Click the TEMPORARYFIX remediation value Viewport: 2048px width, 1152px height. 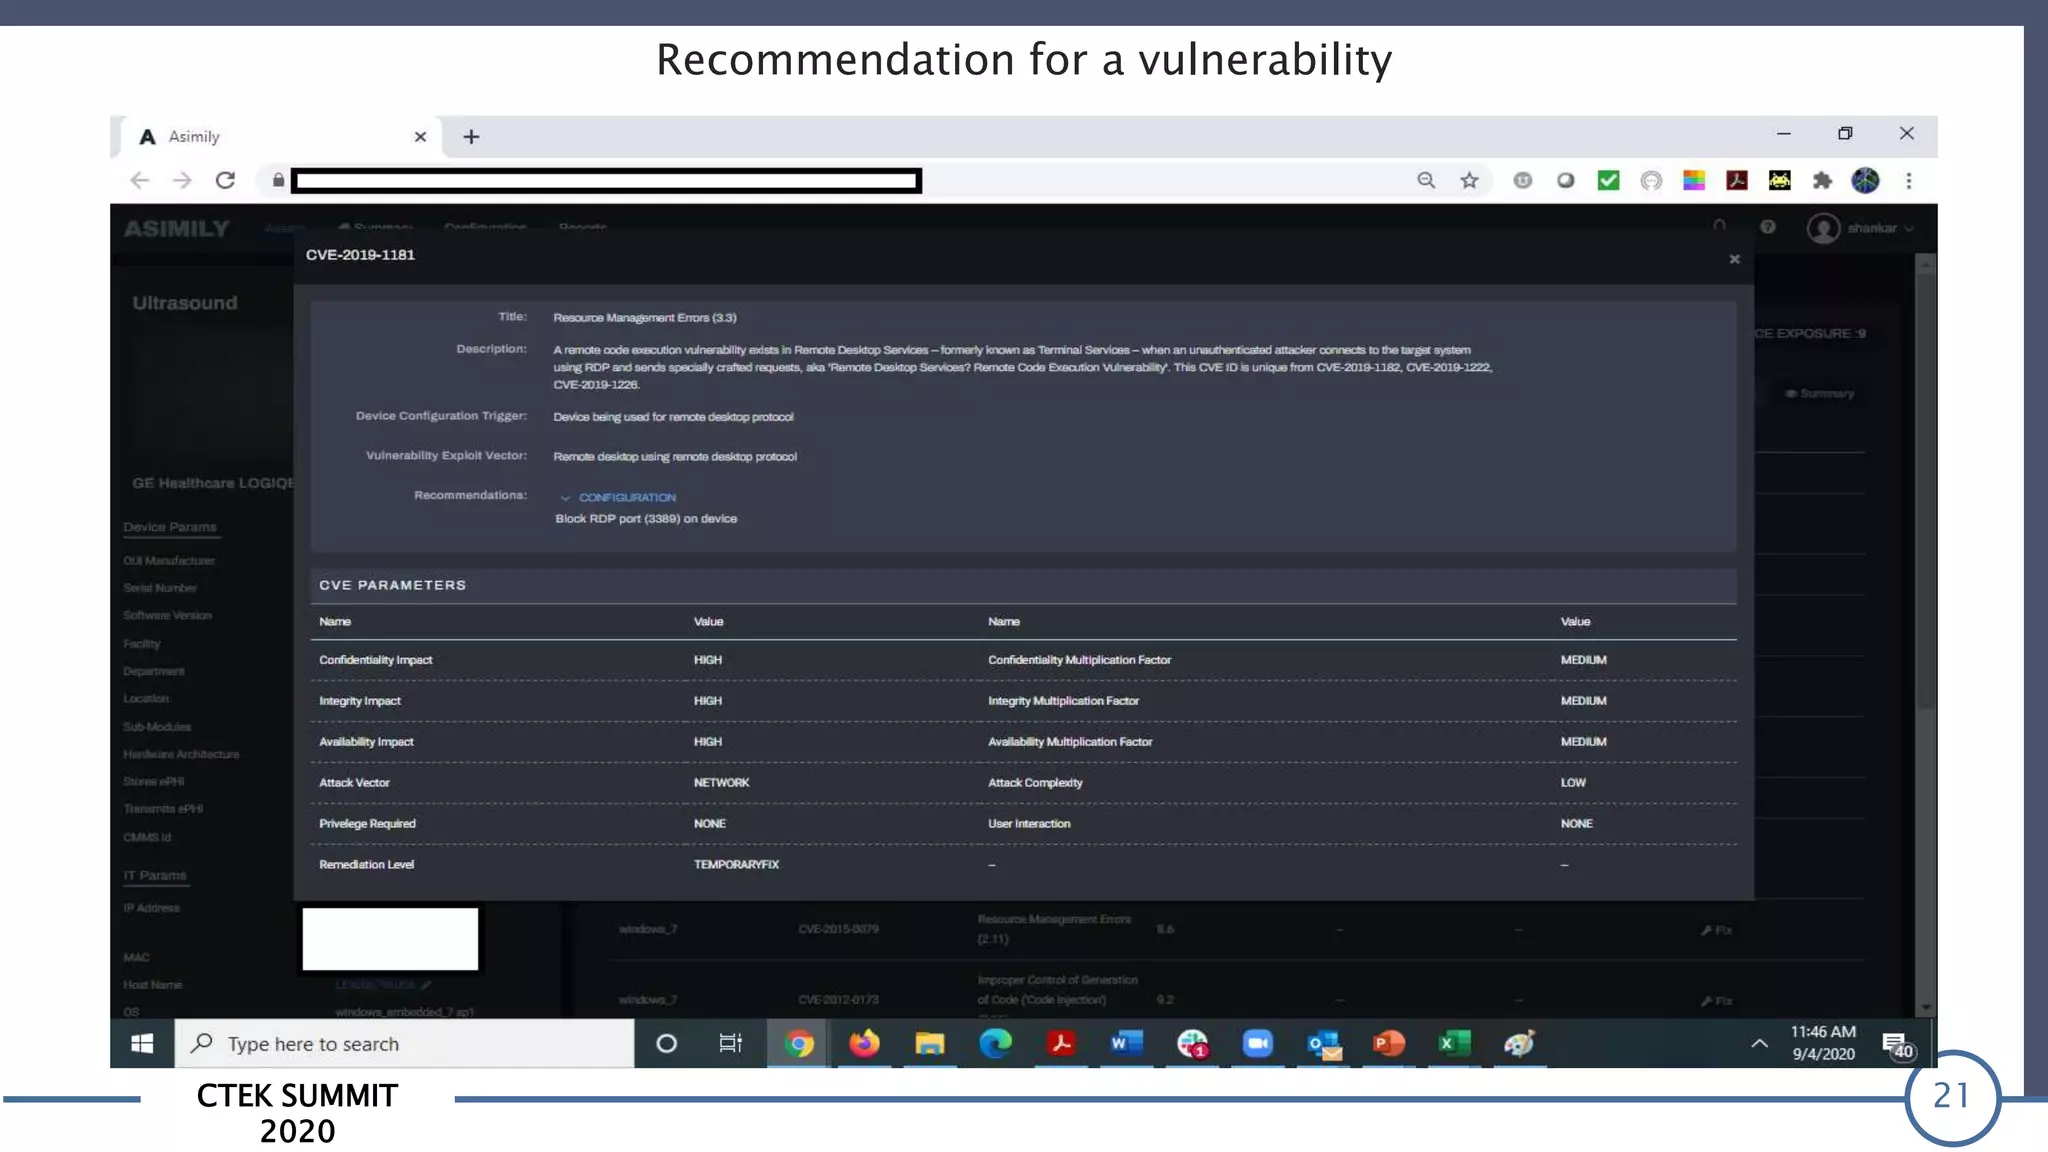[x=736, y=865]
